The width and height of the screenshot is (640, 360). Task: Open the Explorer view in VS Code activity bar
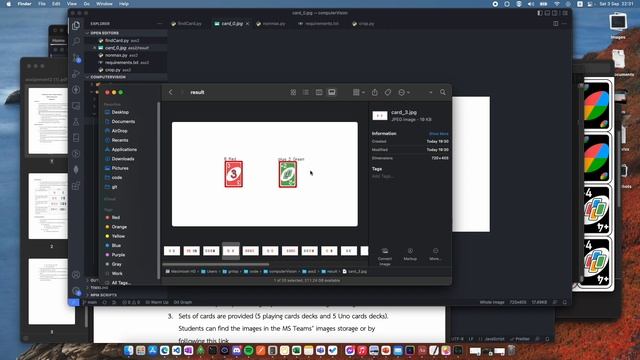point(76,25)
